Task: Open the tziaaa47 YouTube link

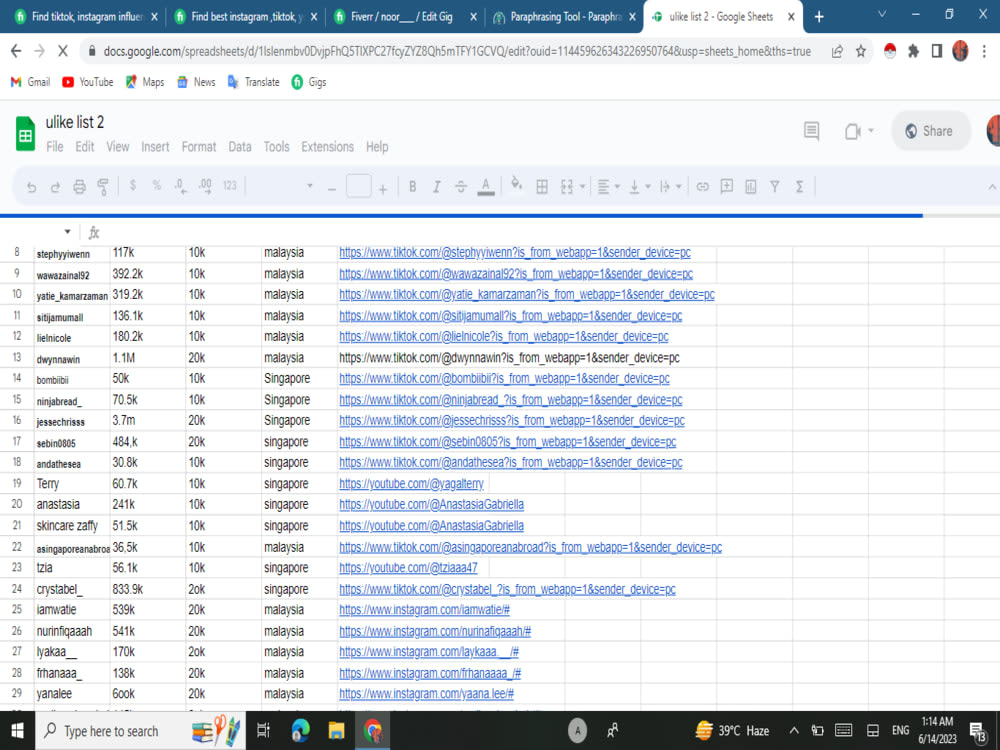Action: tap(408, 568)
